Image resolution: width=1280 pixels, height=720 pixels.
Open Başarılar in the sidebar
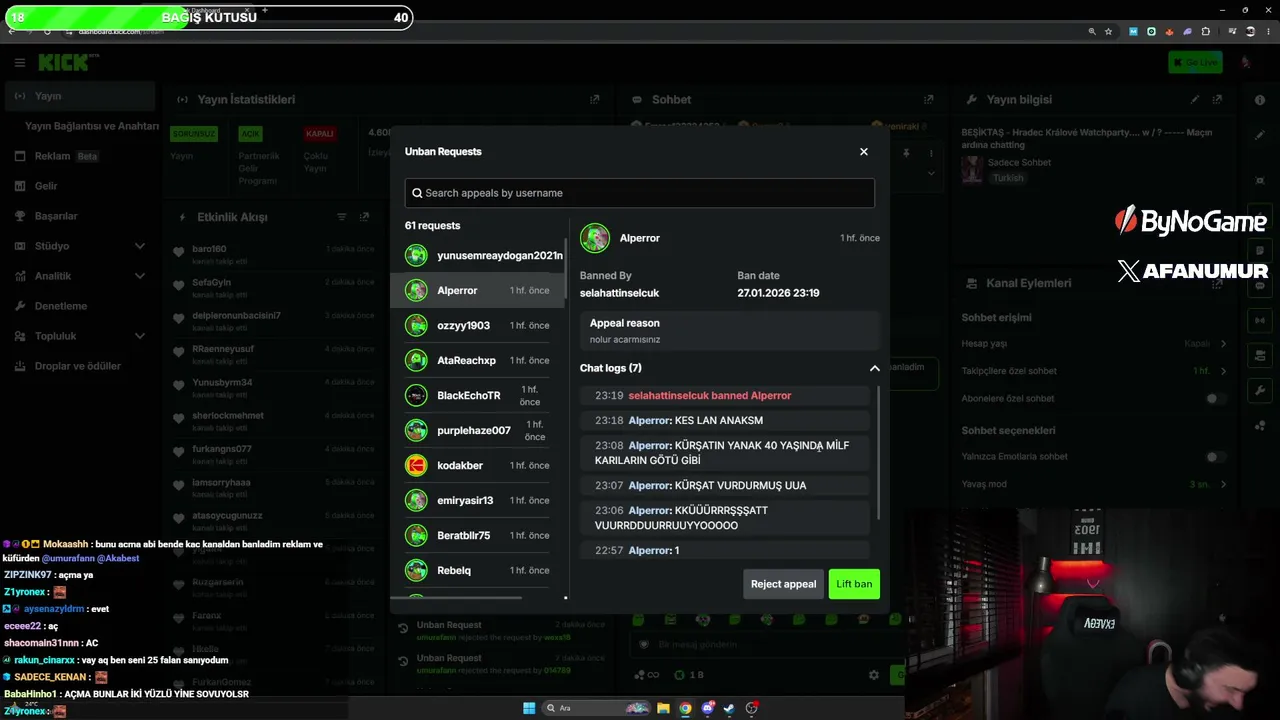pyautogui.click(x=80, y=216)
